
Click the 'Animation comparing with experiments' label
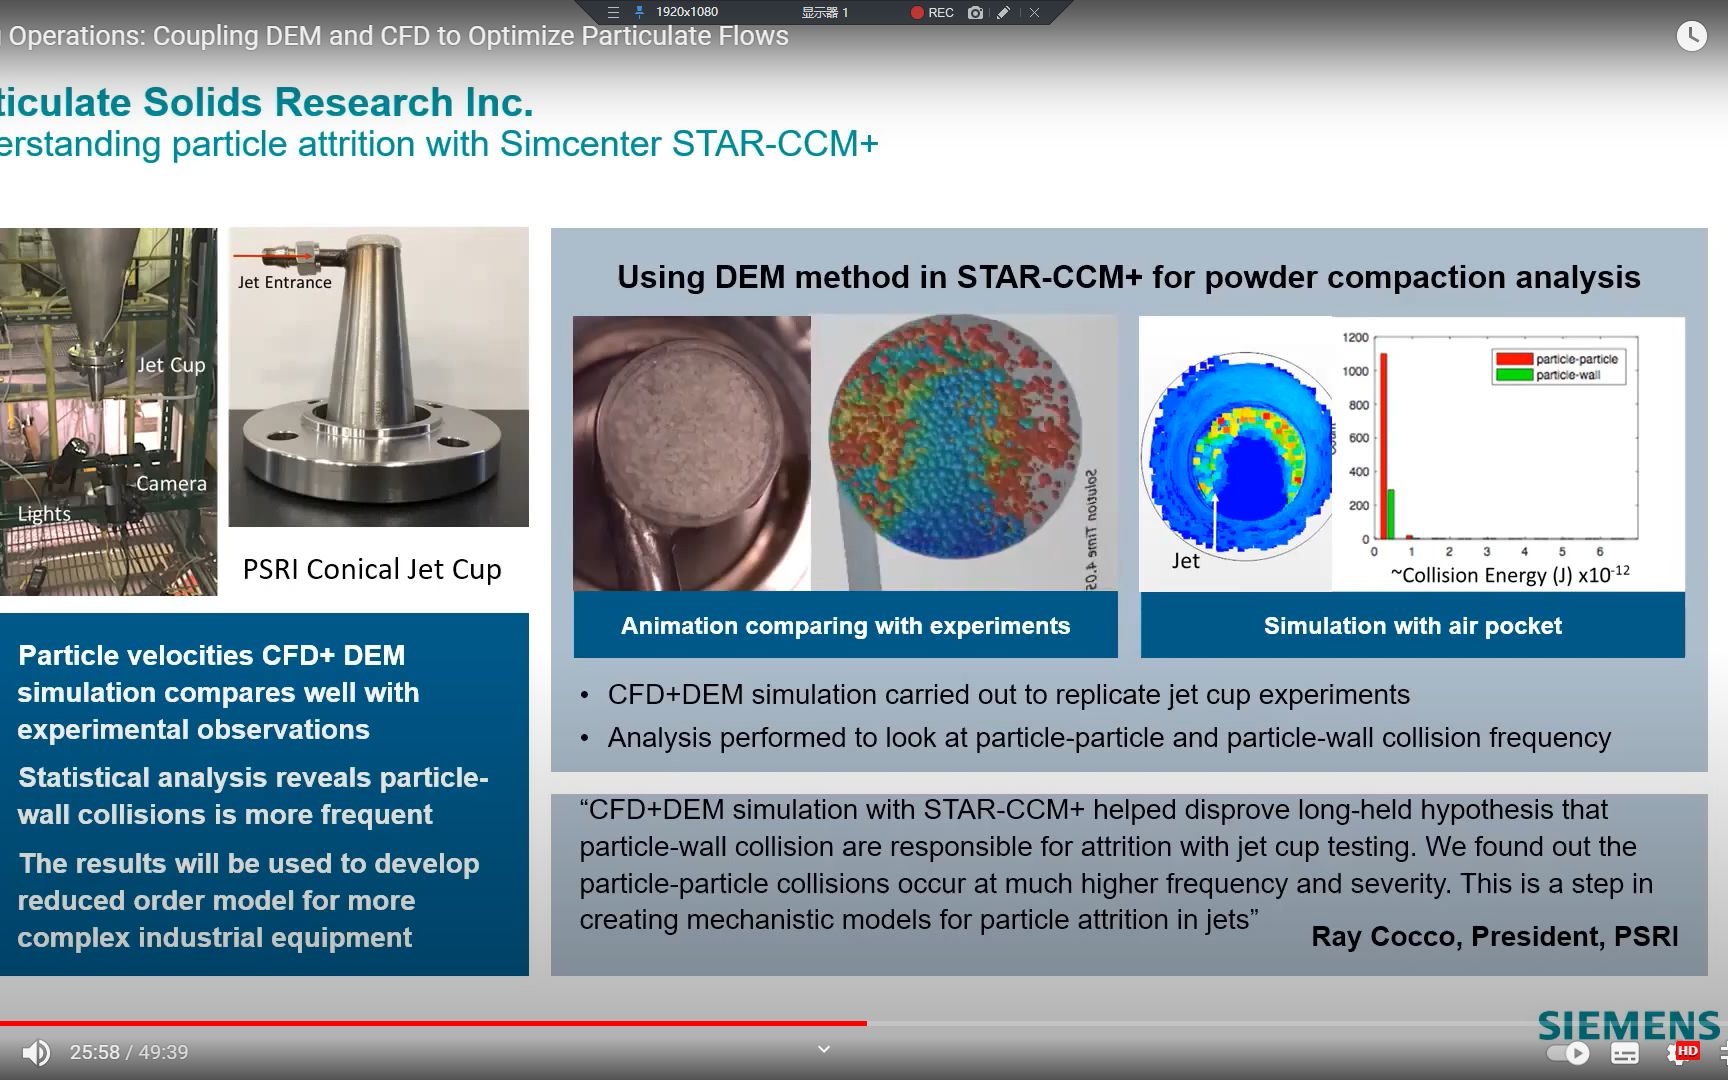coord(845,626)
